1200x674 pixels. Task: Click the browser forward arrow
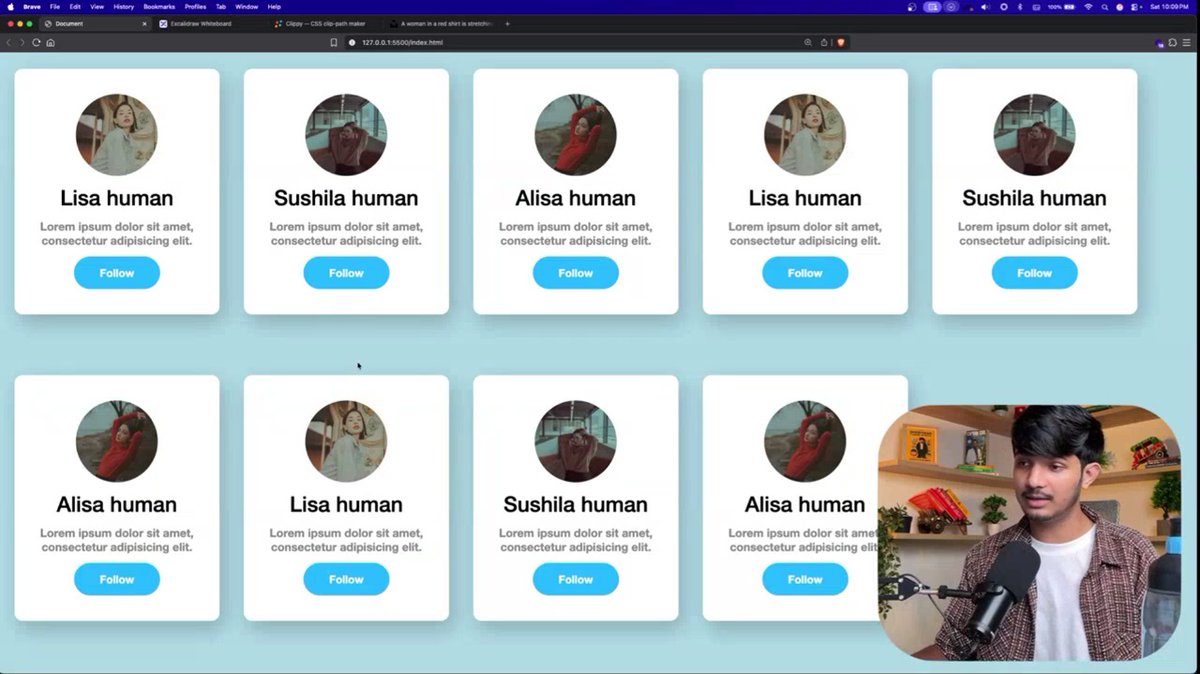tap(22, 42)
